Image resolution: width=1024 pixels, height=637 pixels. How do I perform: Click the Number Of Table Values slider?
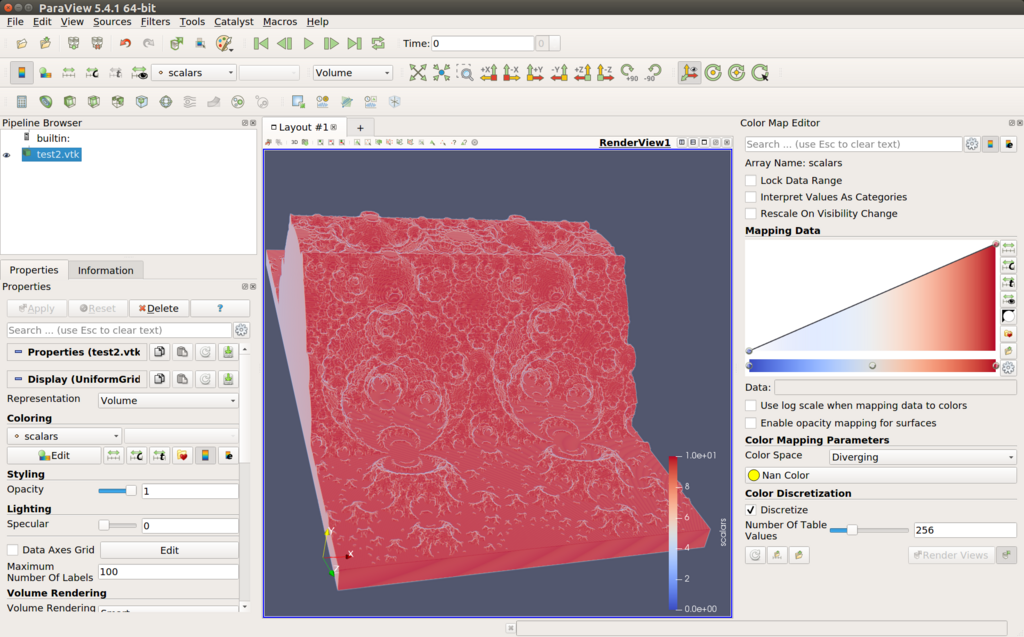coord(869,530)
